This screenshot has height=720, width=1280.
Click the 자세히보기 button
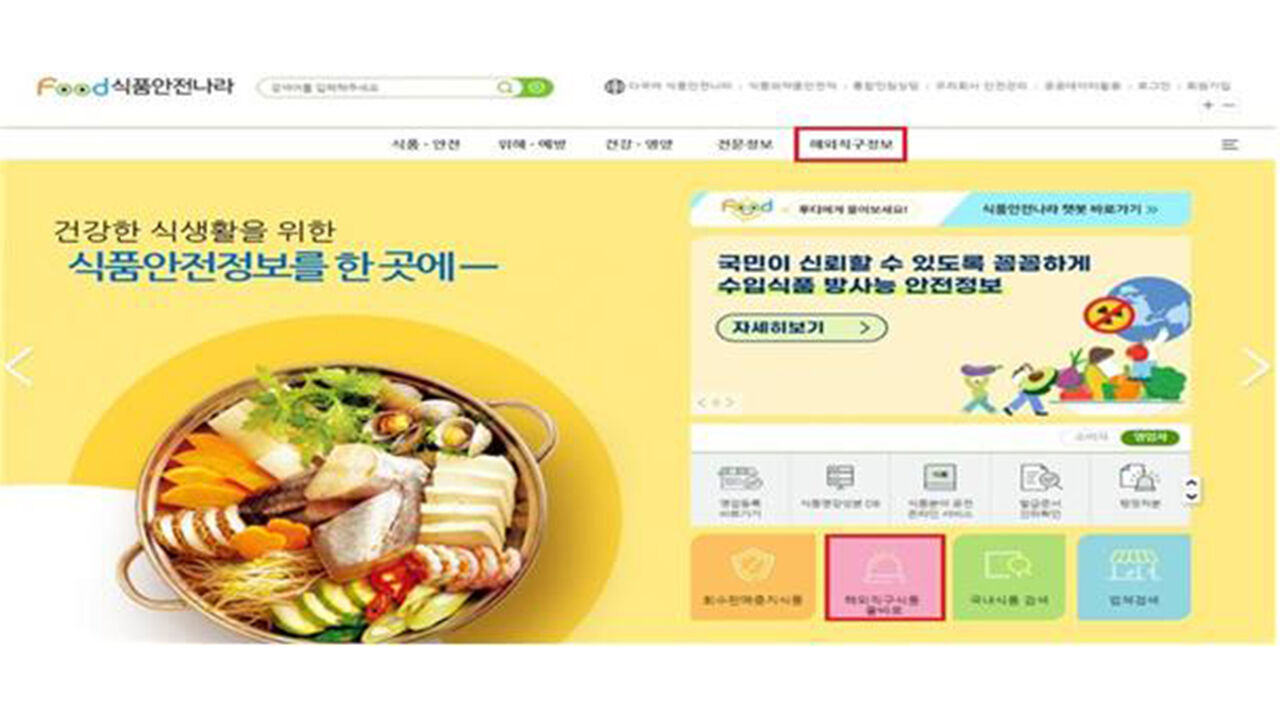coord(802,327)
